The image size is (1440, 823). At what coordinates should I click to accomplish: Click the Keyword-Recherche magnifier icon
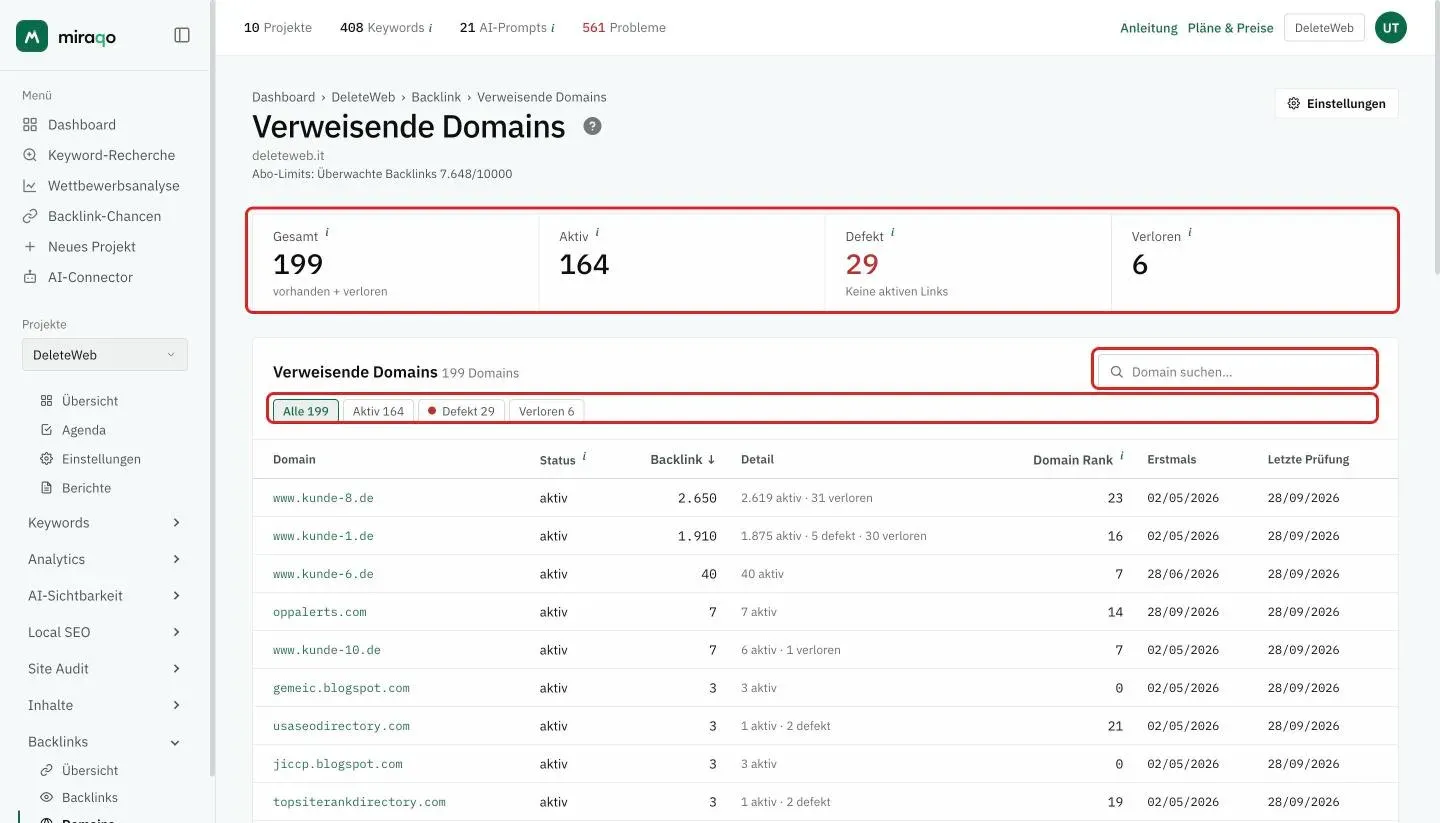coord(30,155)
